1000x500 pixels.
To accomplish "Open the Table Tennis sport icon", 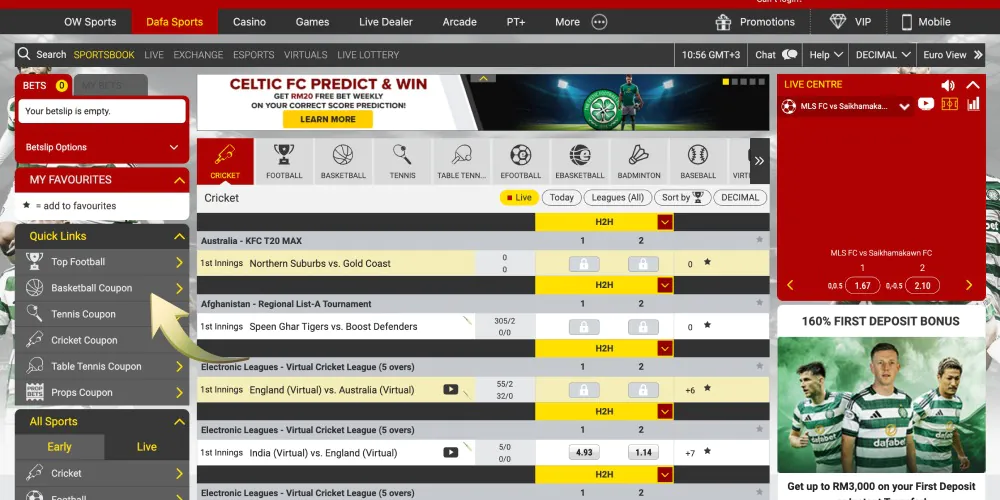I will pos(461,162).
